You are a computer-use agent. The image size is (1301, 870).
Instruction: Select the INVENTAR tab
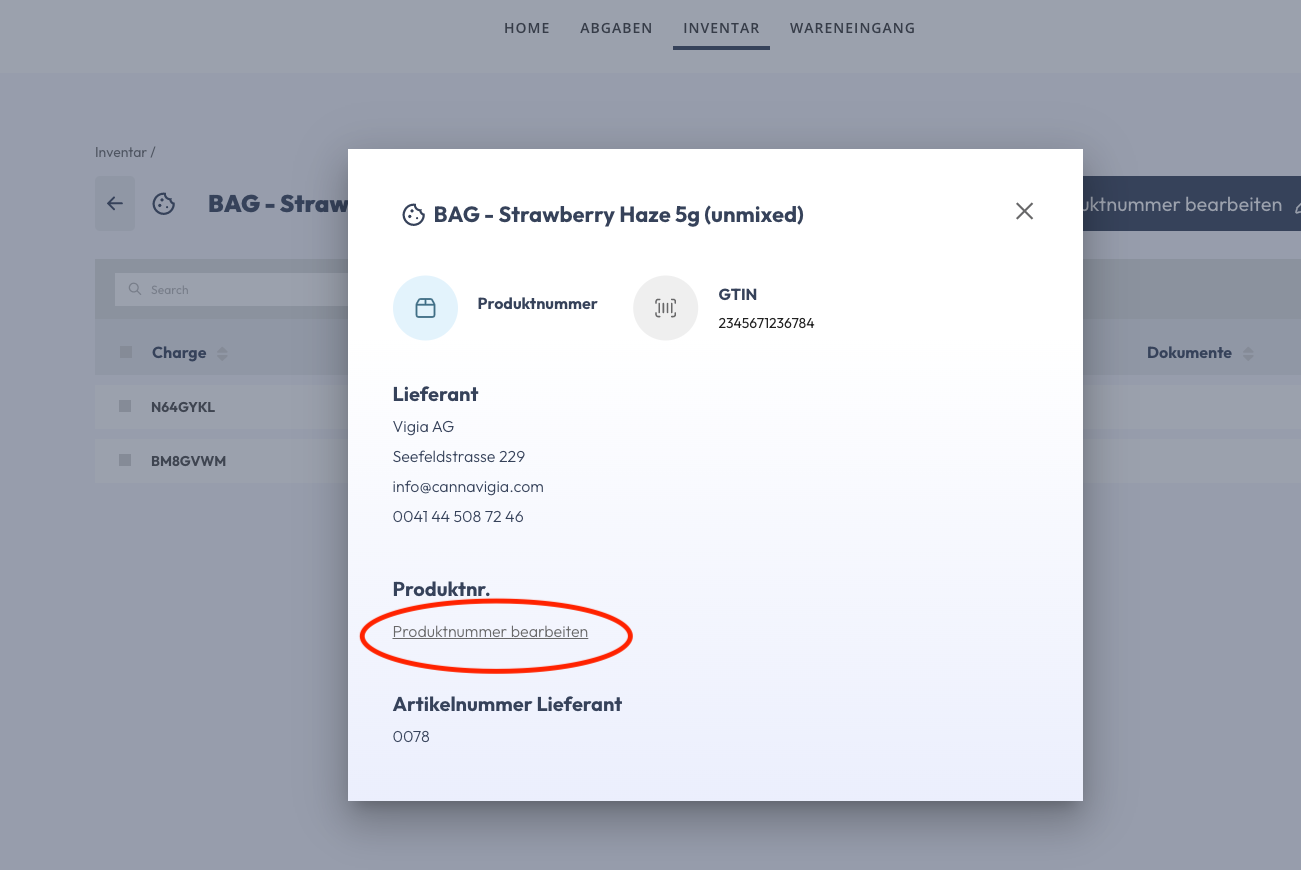click(x=721, y=28)
